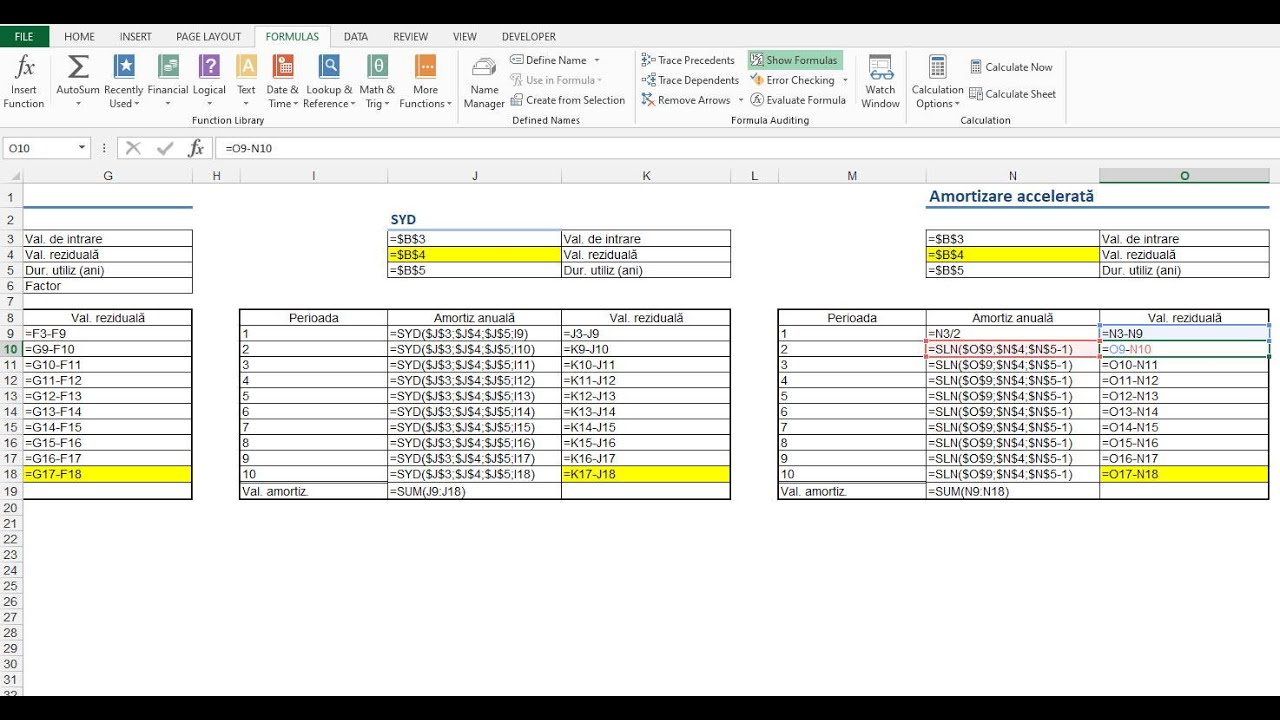Screen dimensions: 1280x720
Task: Open the Name Manager
Action: coord(484,82)
